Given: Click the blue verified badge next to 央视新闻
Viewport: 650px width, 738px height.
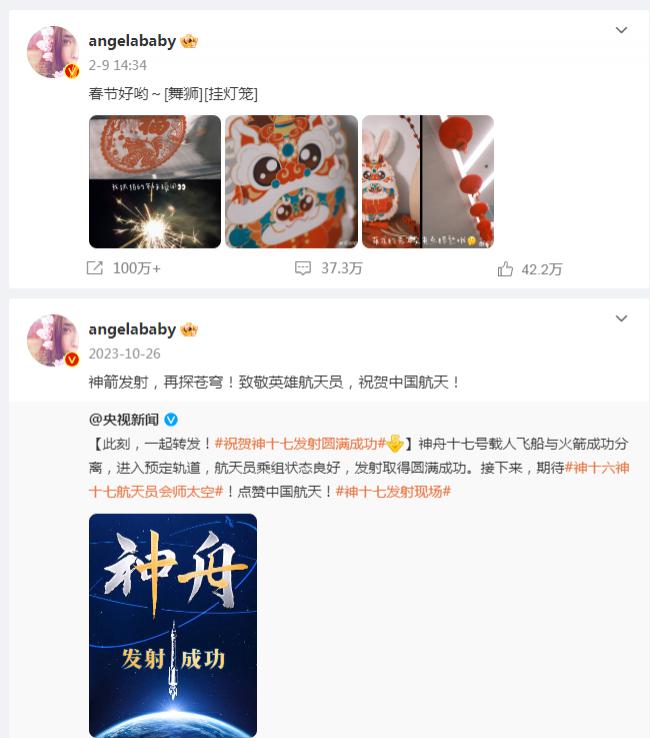Looking at the screenshot, I should tap(171, 419).
